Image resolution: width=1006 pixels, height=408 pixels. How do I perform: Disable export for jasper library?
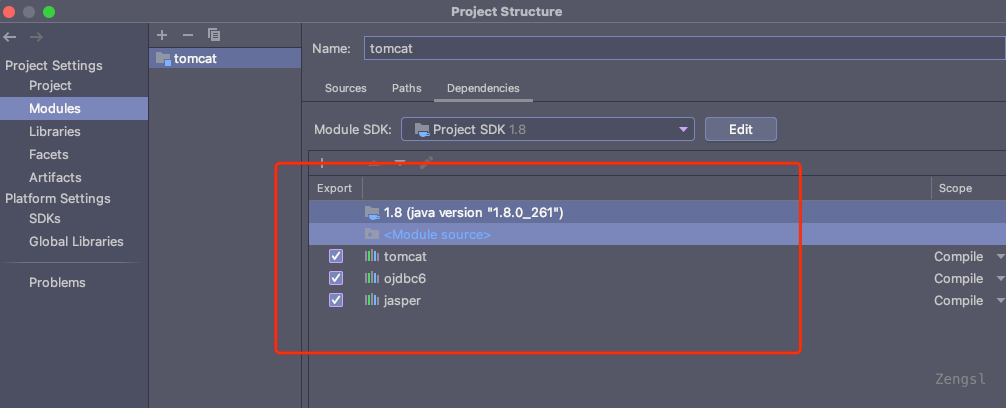pos(336,300)
